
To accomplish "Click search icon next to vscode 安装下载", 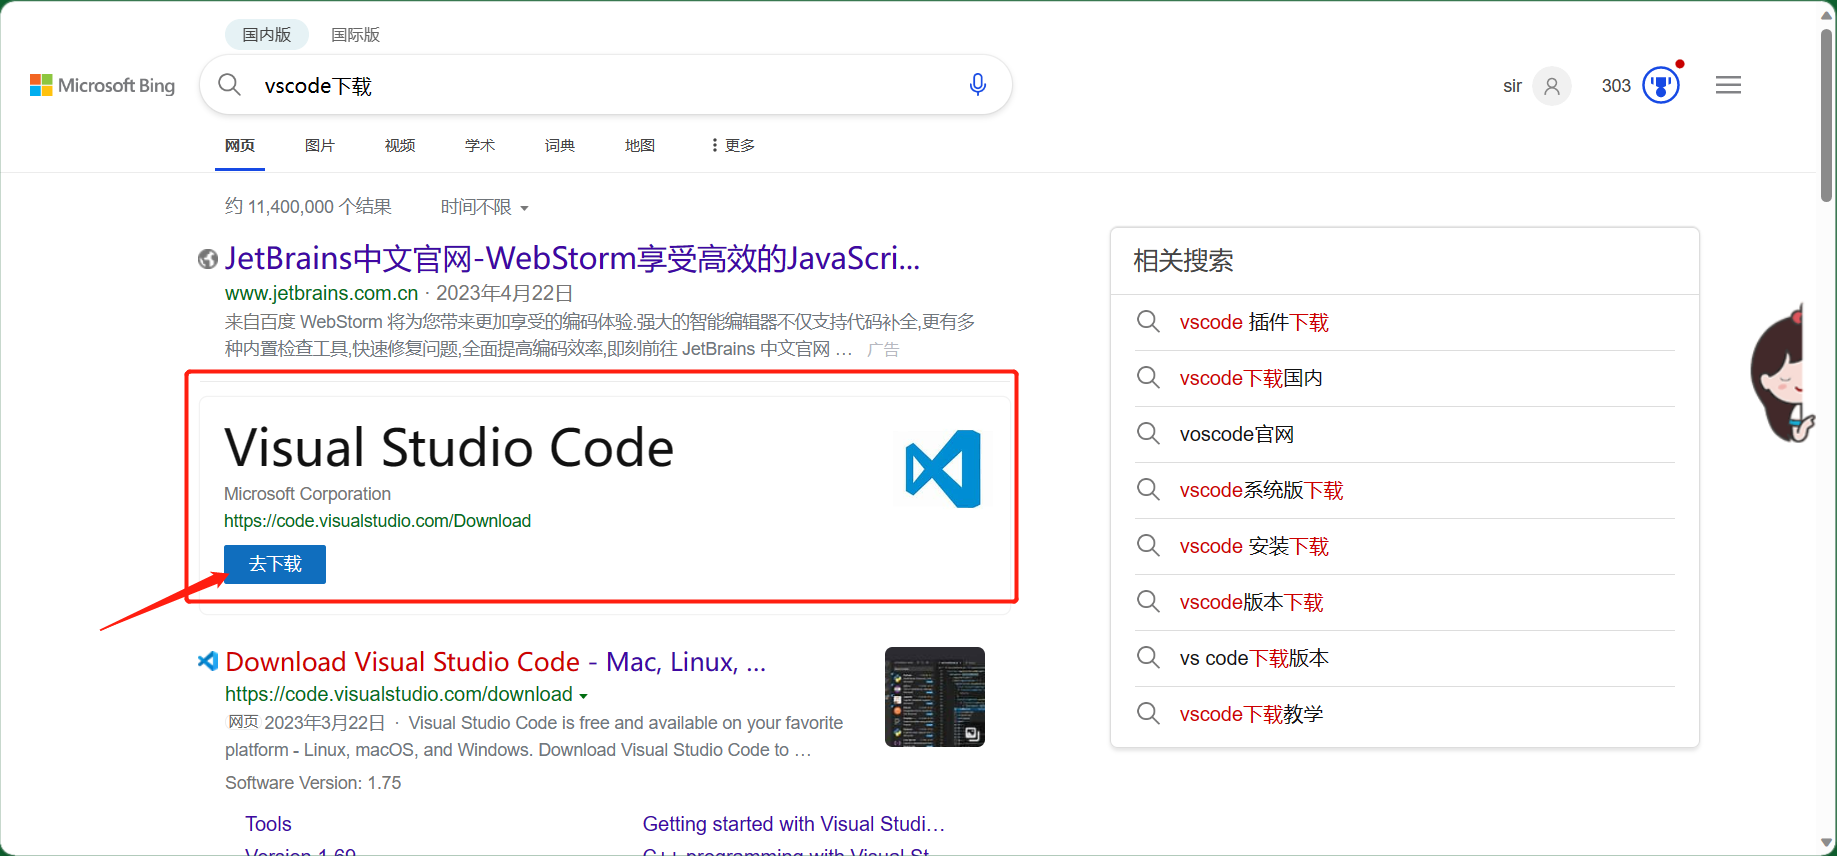I will (1148, 546).
